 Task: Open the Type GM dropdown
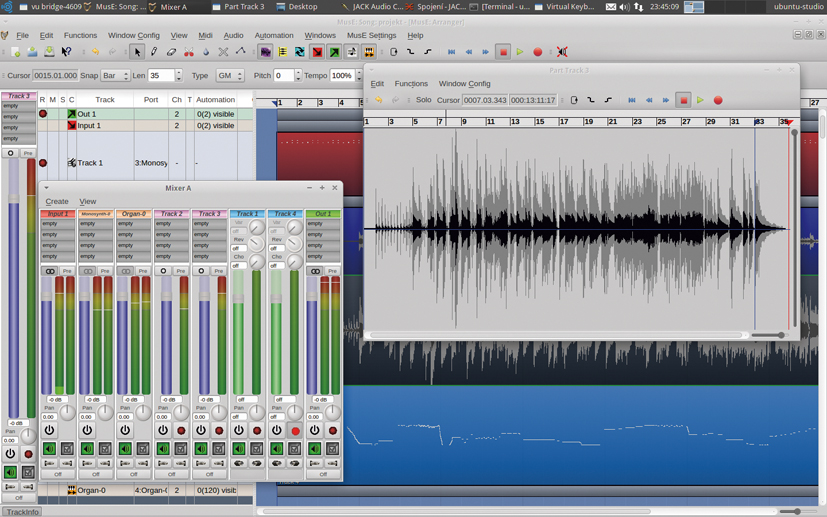coord(229,75)
